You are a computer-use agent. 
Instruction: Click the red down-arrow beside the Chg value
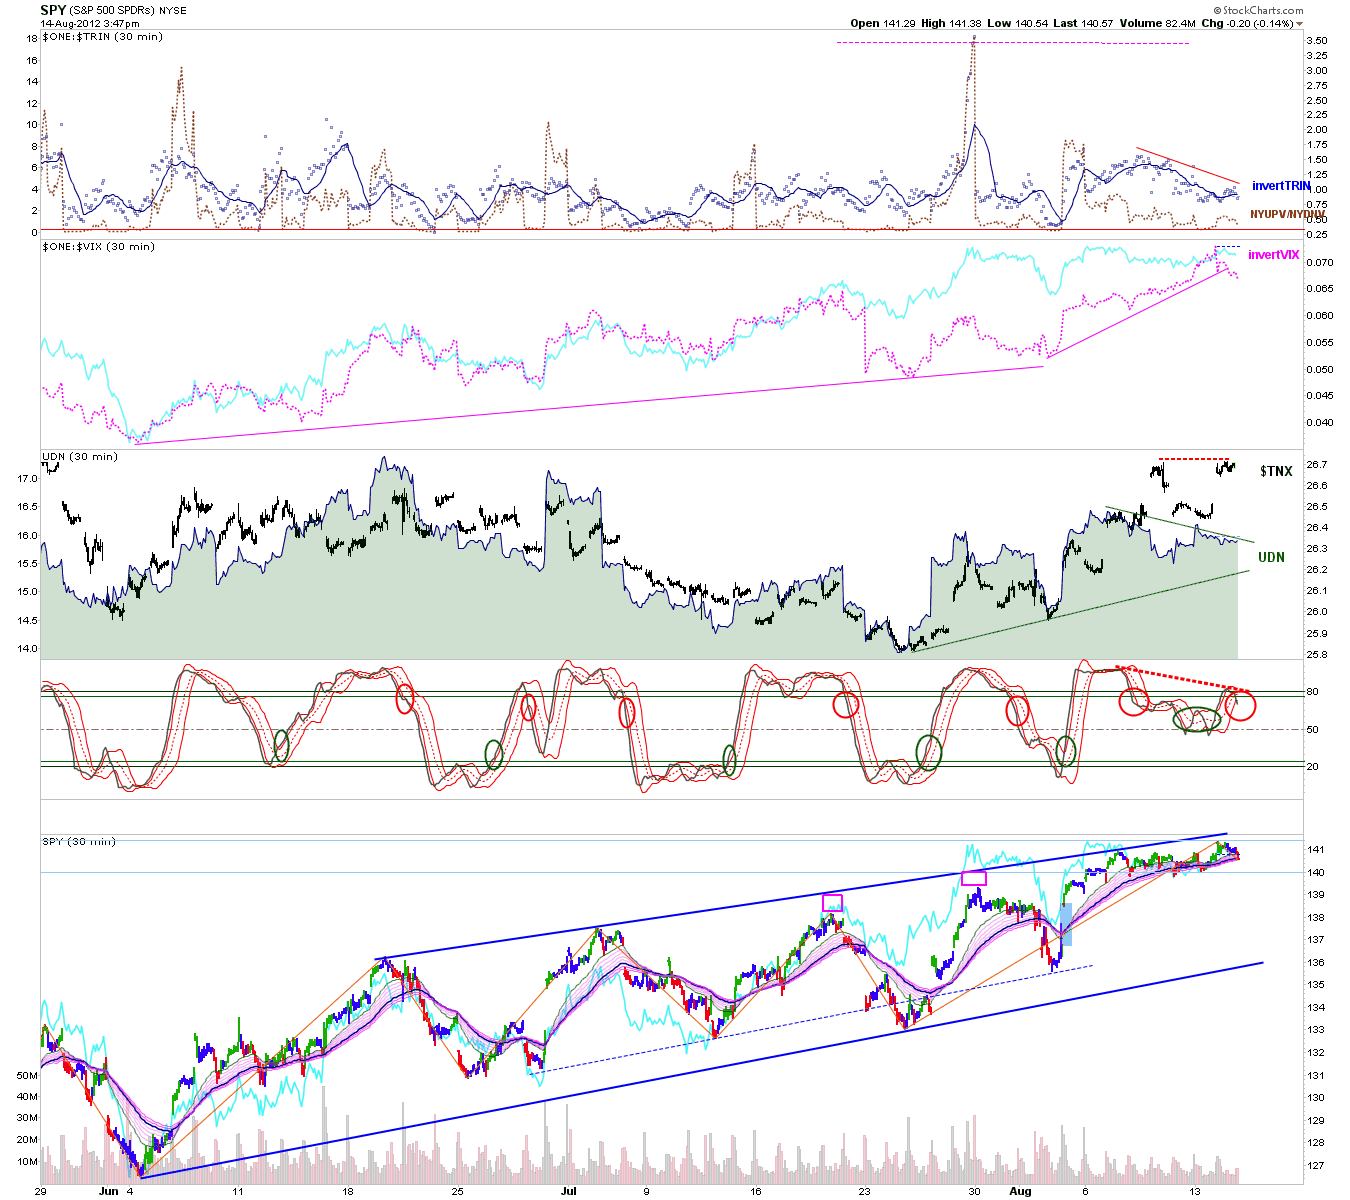(x=1300, y=24)
